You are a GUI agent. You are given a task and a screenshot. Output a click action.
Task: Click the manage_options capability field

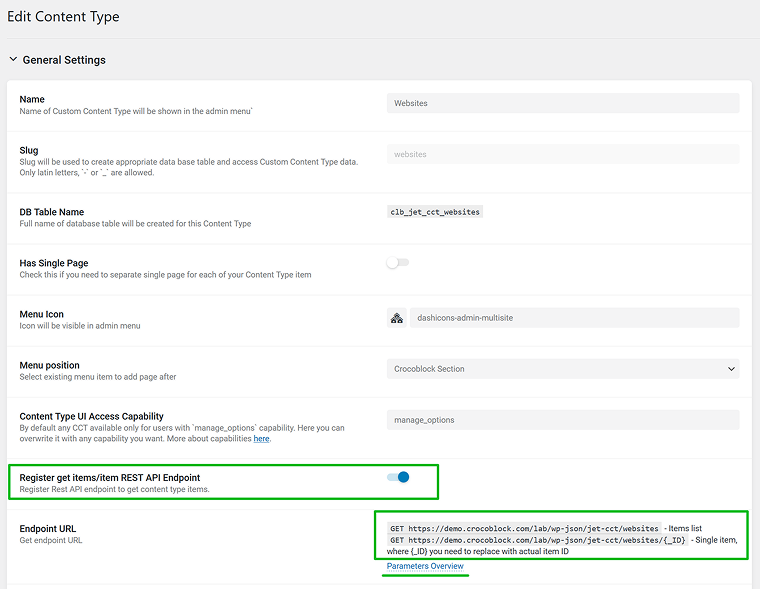click(563, 420)
